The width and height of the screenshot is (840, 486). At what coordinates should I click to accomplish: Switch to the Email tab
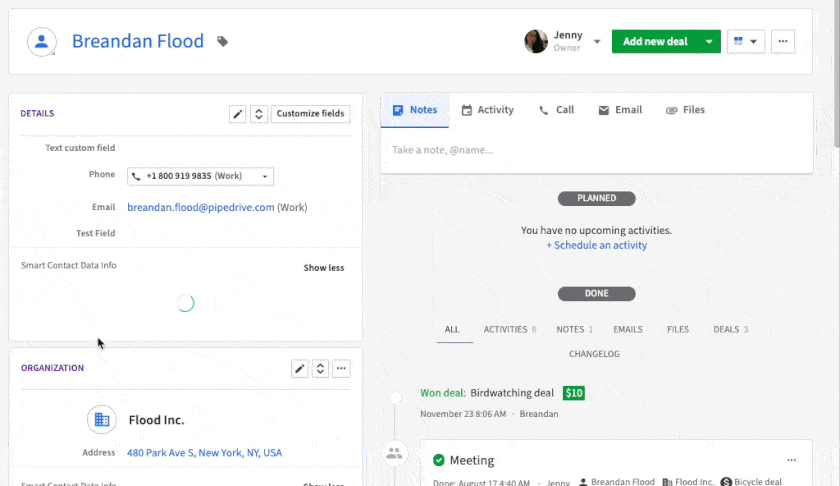[x=620, y=110]
